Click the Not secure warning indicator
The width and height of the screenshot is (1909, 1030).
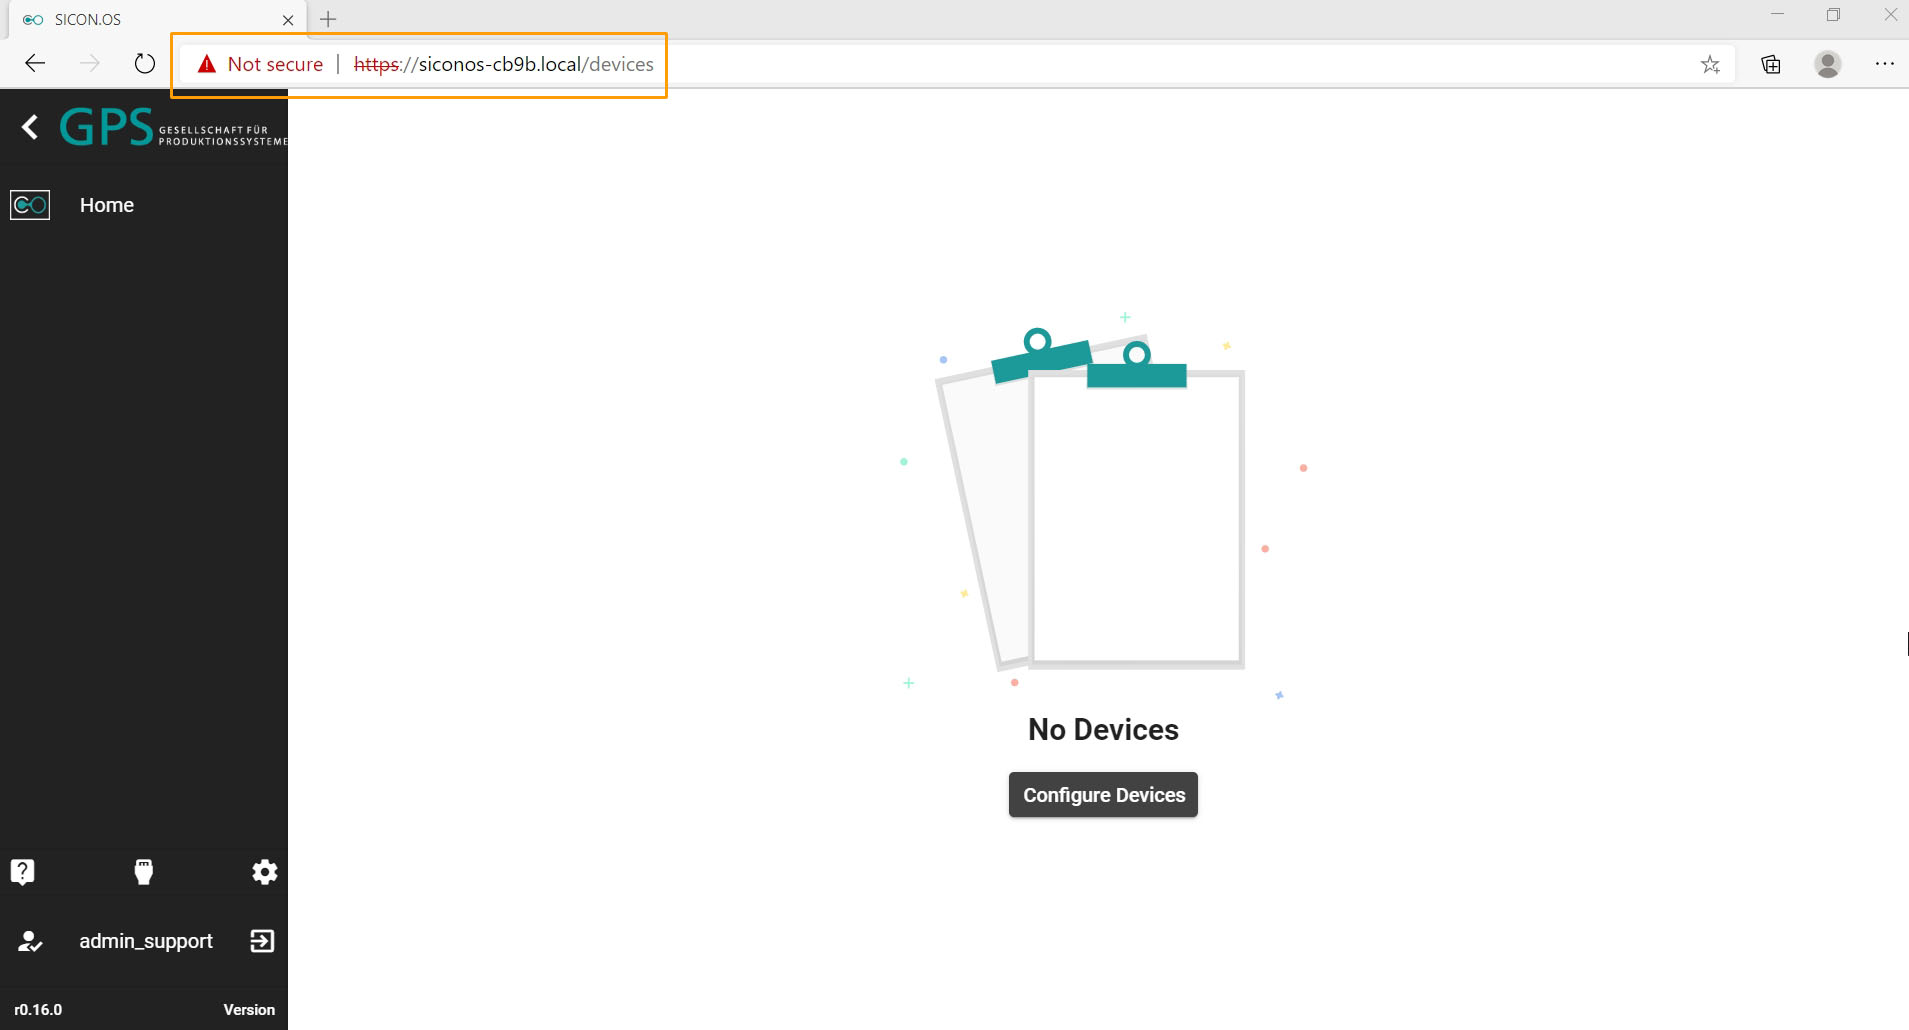pos(261,64)
